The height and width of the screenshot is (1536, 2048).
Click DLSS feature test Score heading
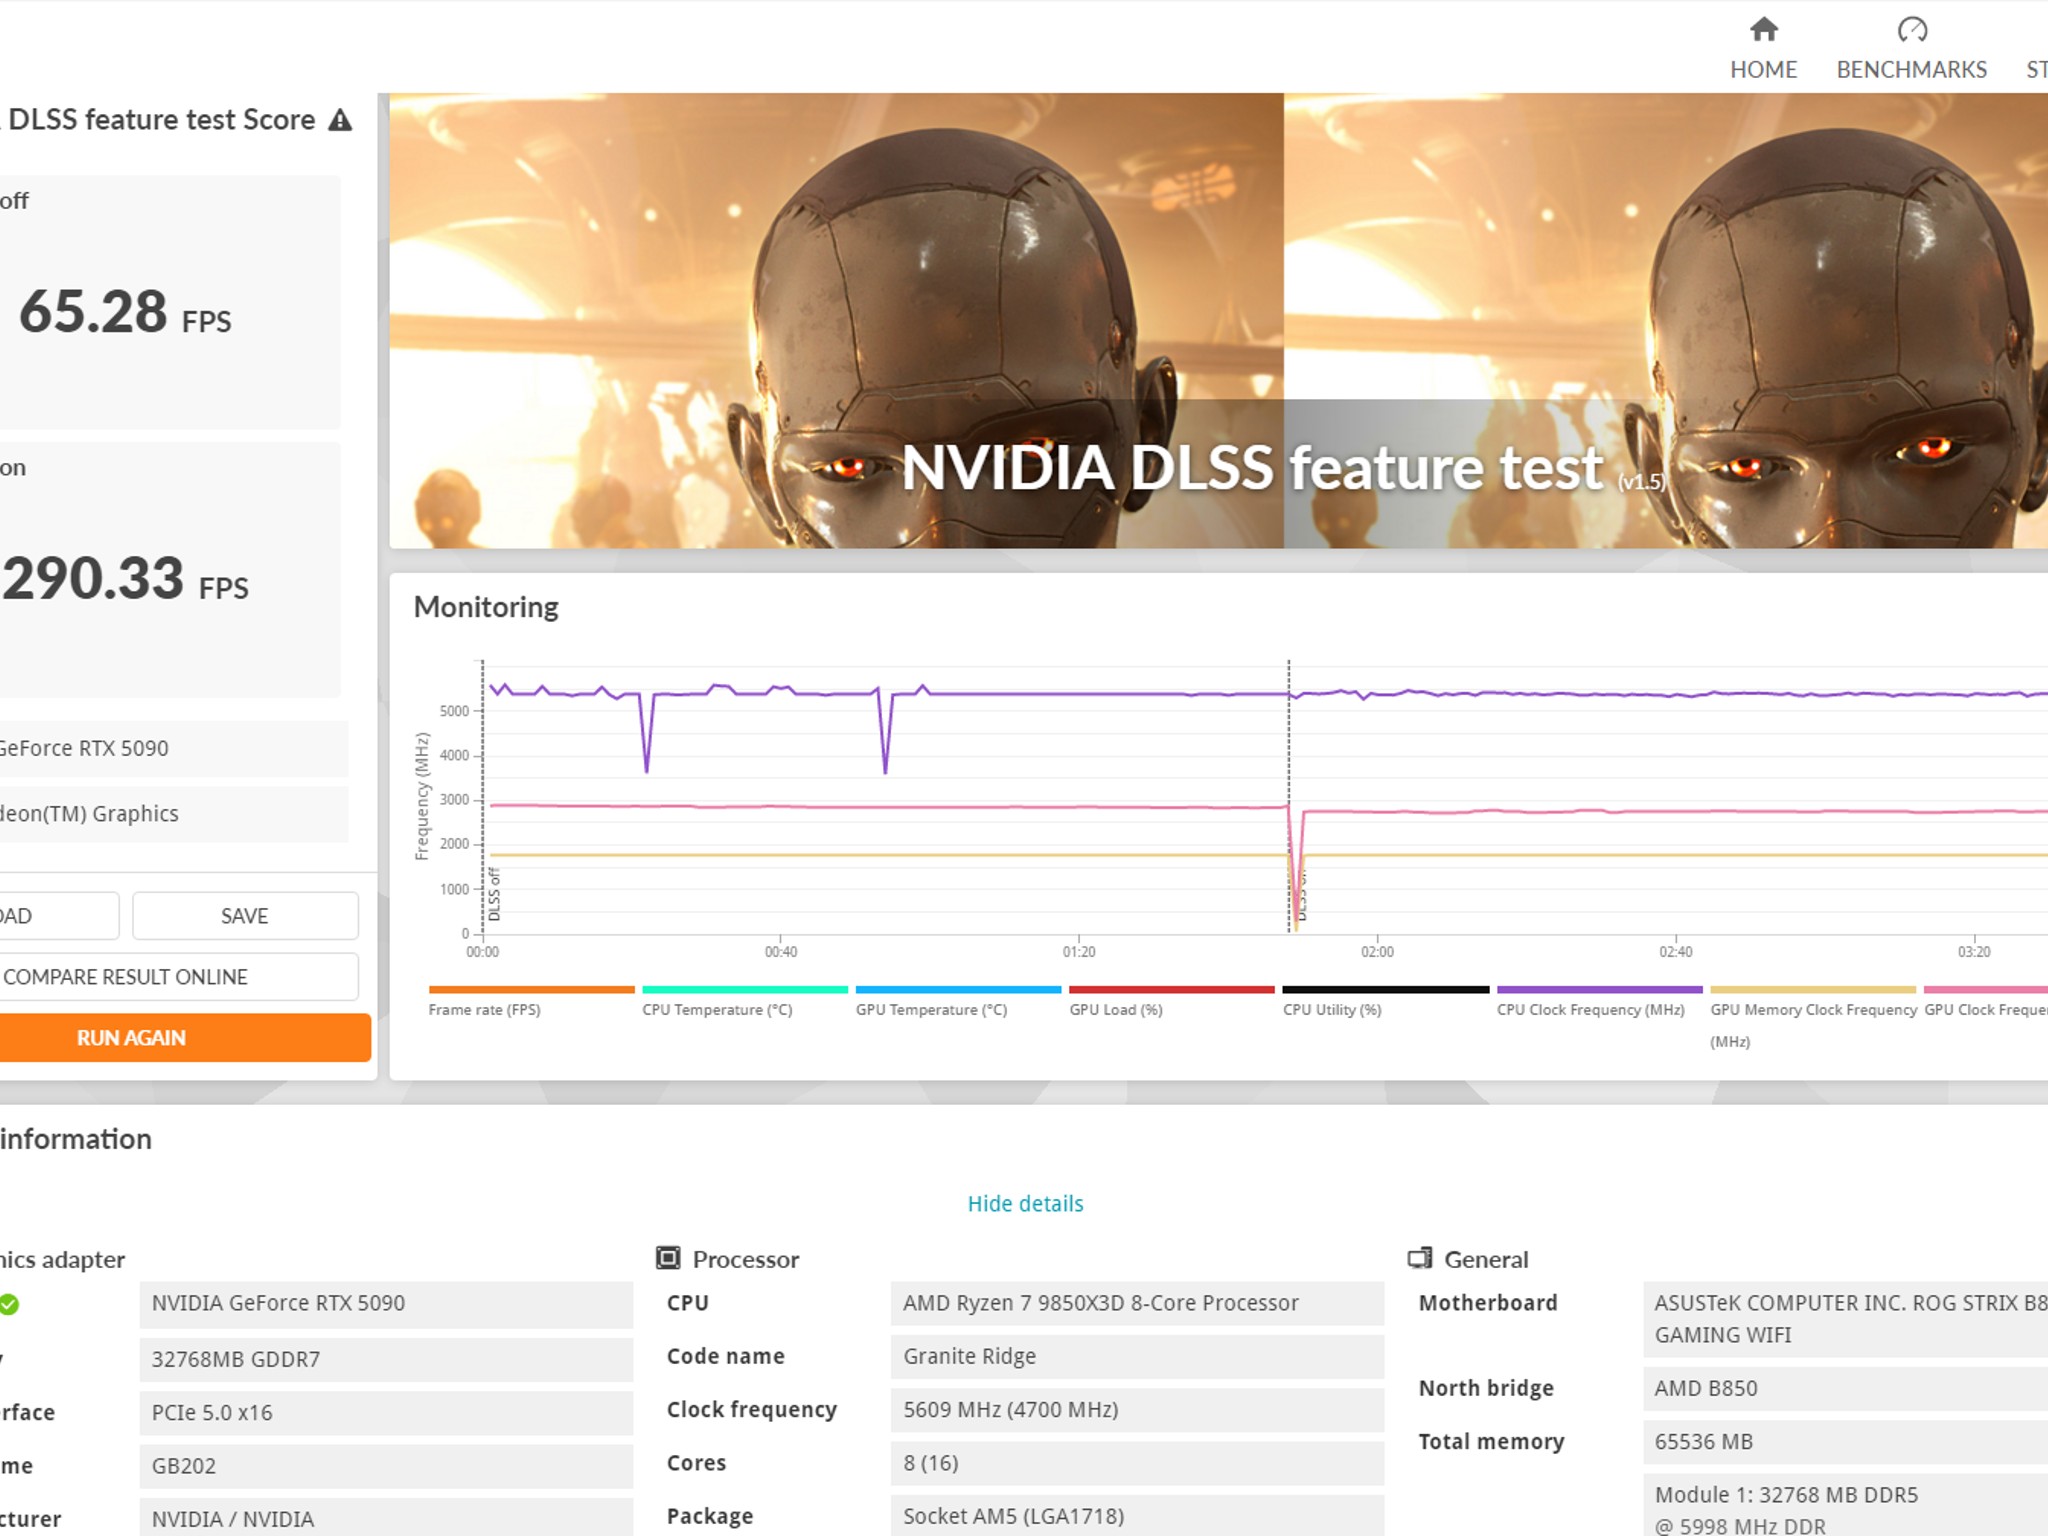point(160,120)
